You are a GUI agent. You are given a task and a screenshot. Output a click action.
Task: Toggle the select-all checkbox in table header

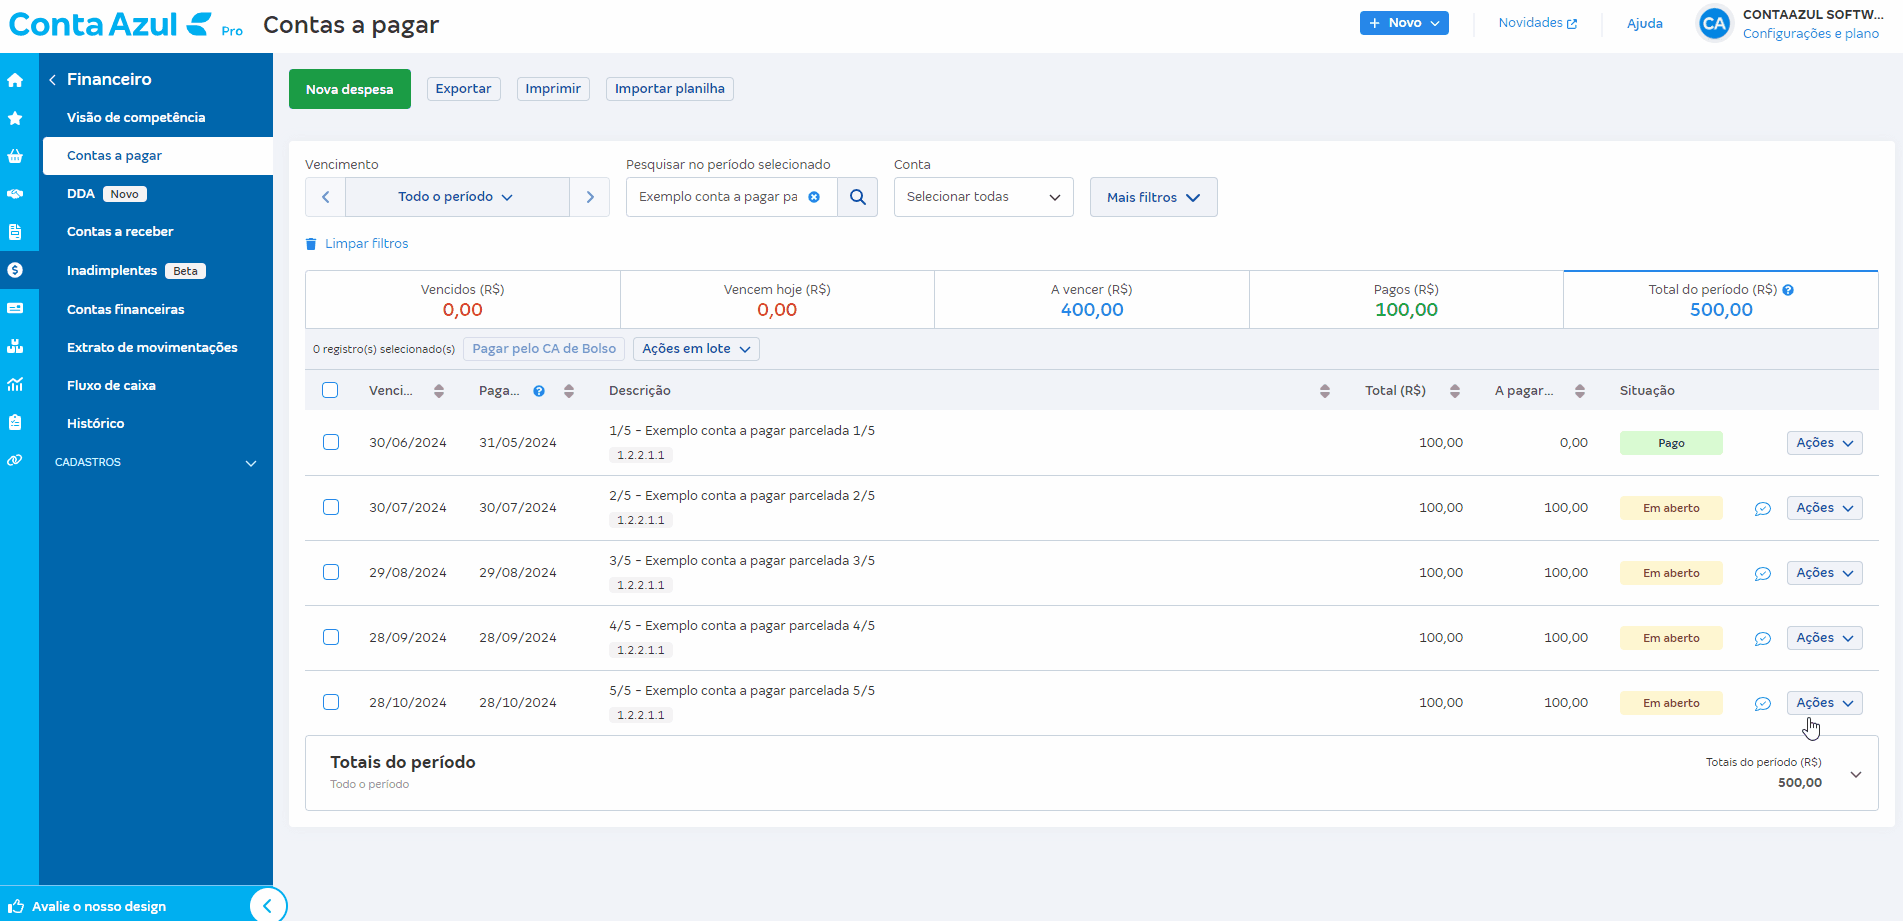330,390
